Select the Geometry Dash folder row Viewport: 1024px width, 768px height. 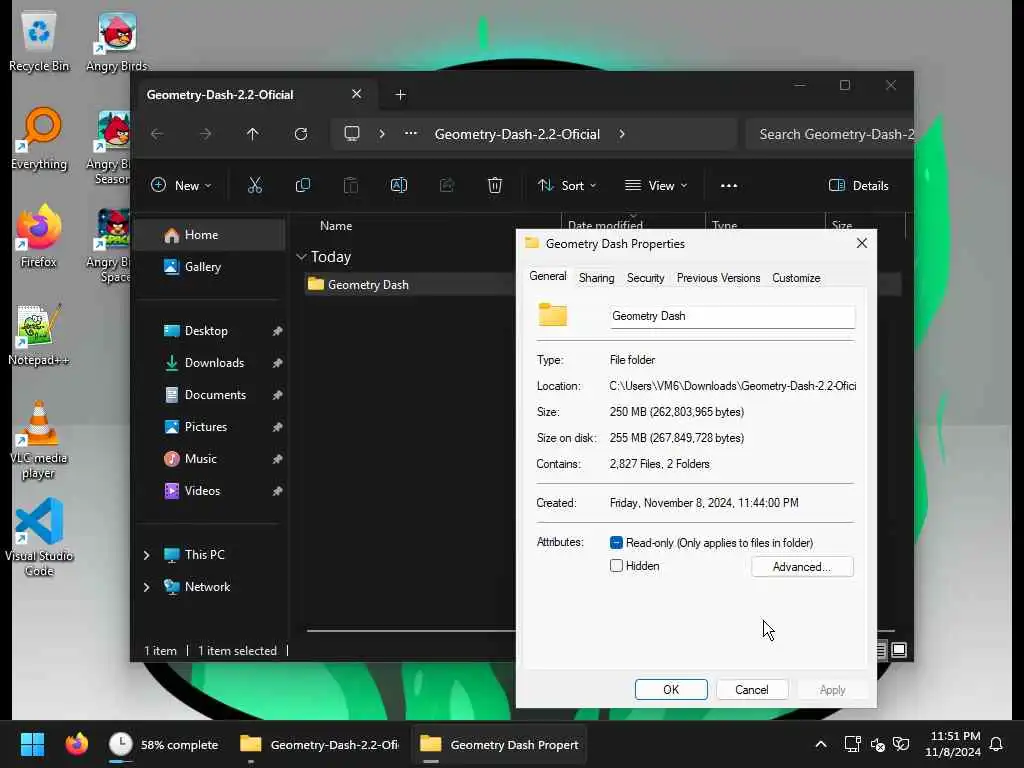[410, 285]
